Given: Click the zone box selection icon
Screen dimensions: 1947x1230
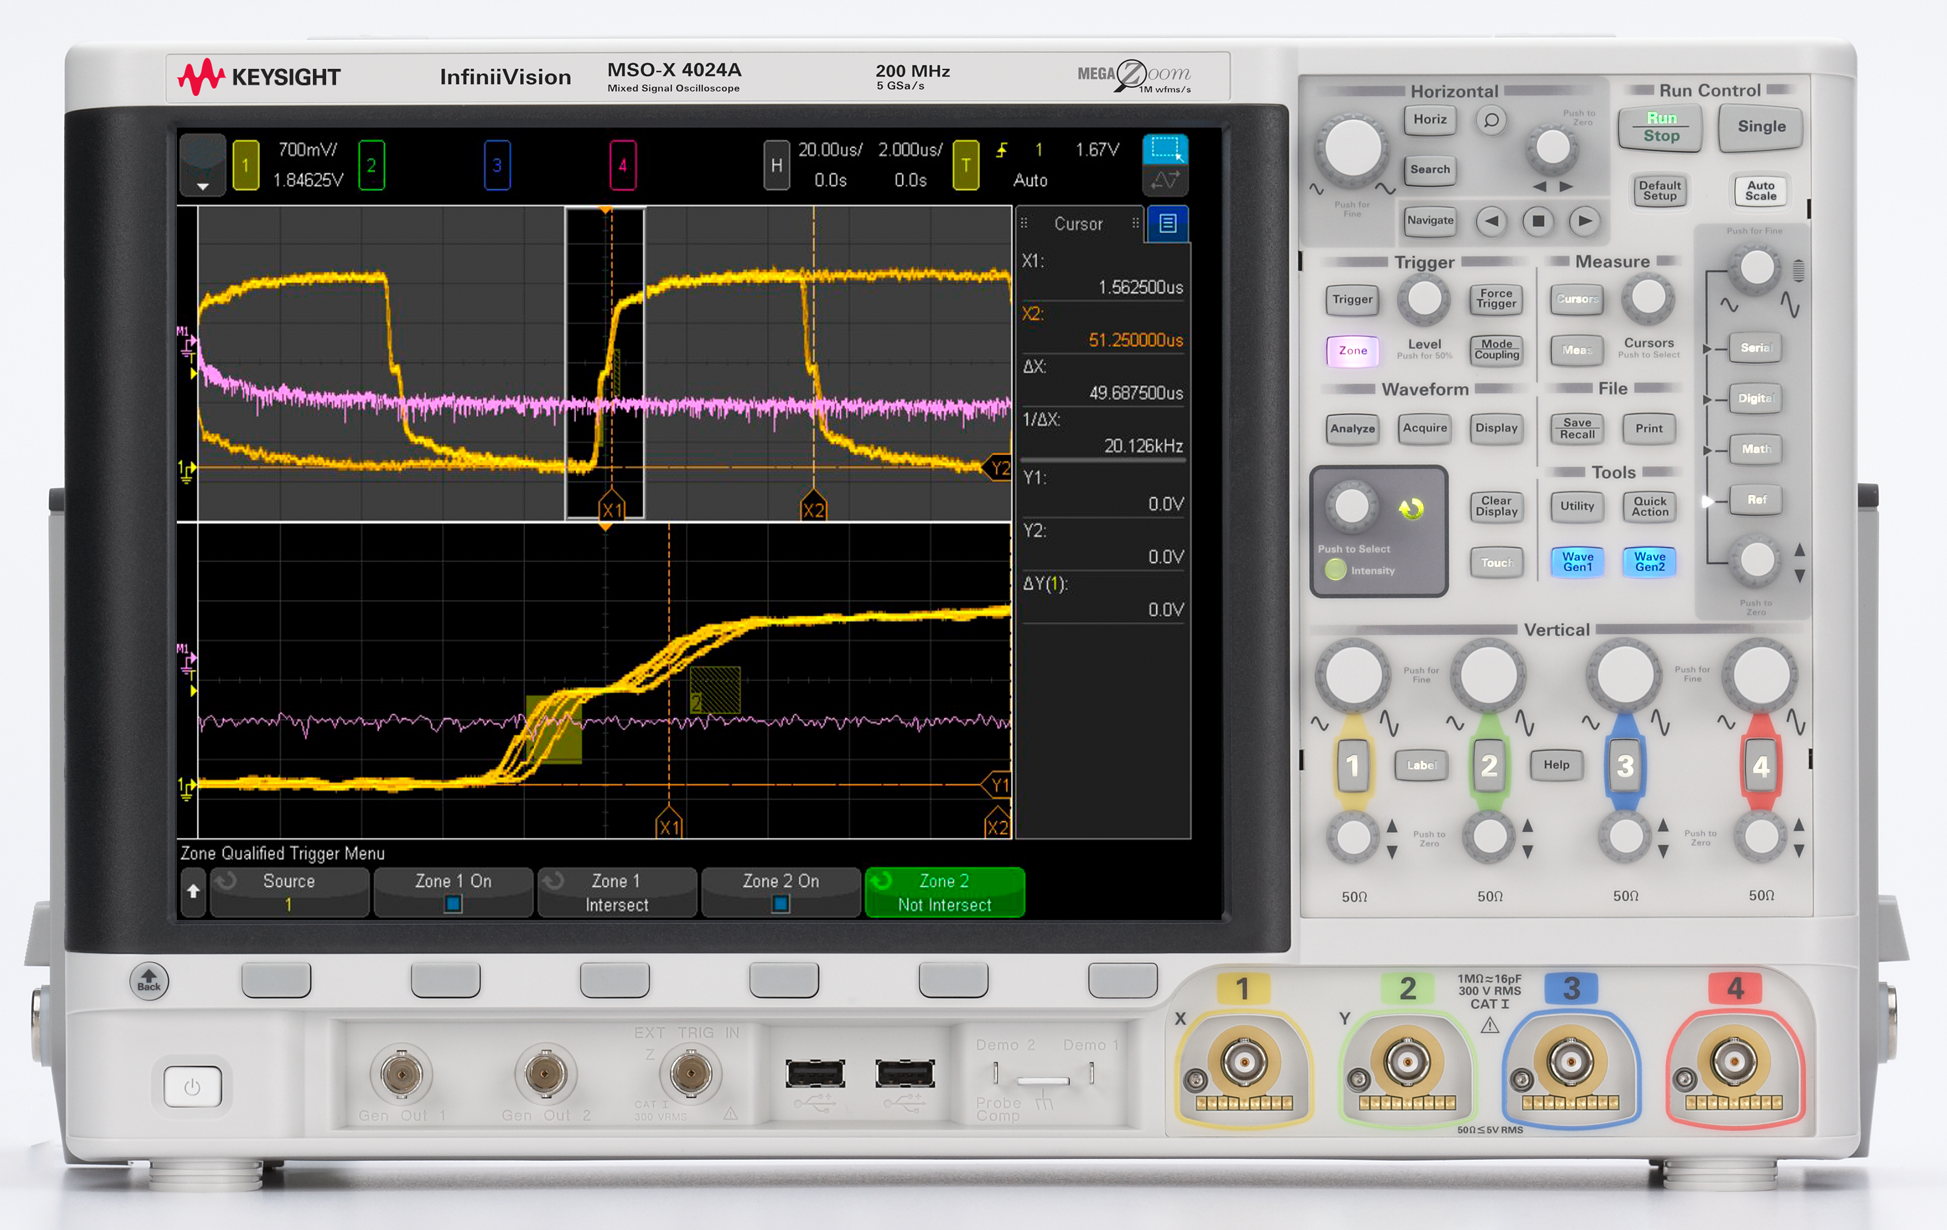Looking at the screenshot, I should pos(1165,149).
